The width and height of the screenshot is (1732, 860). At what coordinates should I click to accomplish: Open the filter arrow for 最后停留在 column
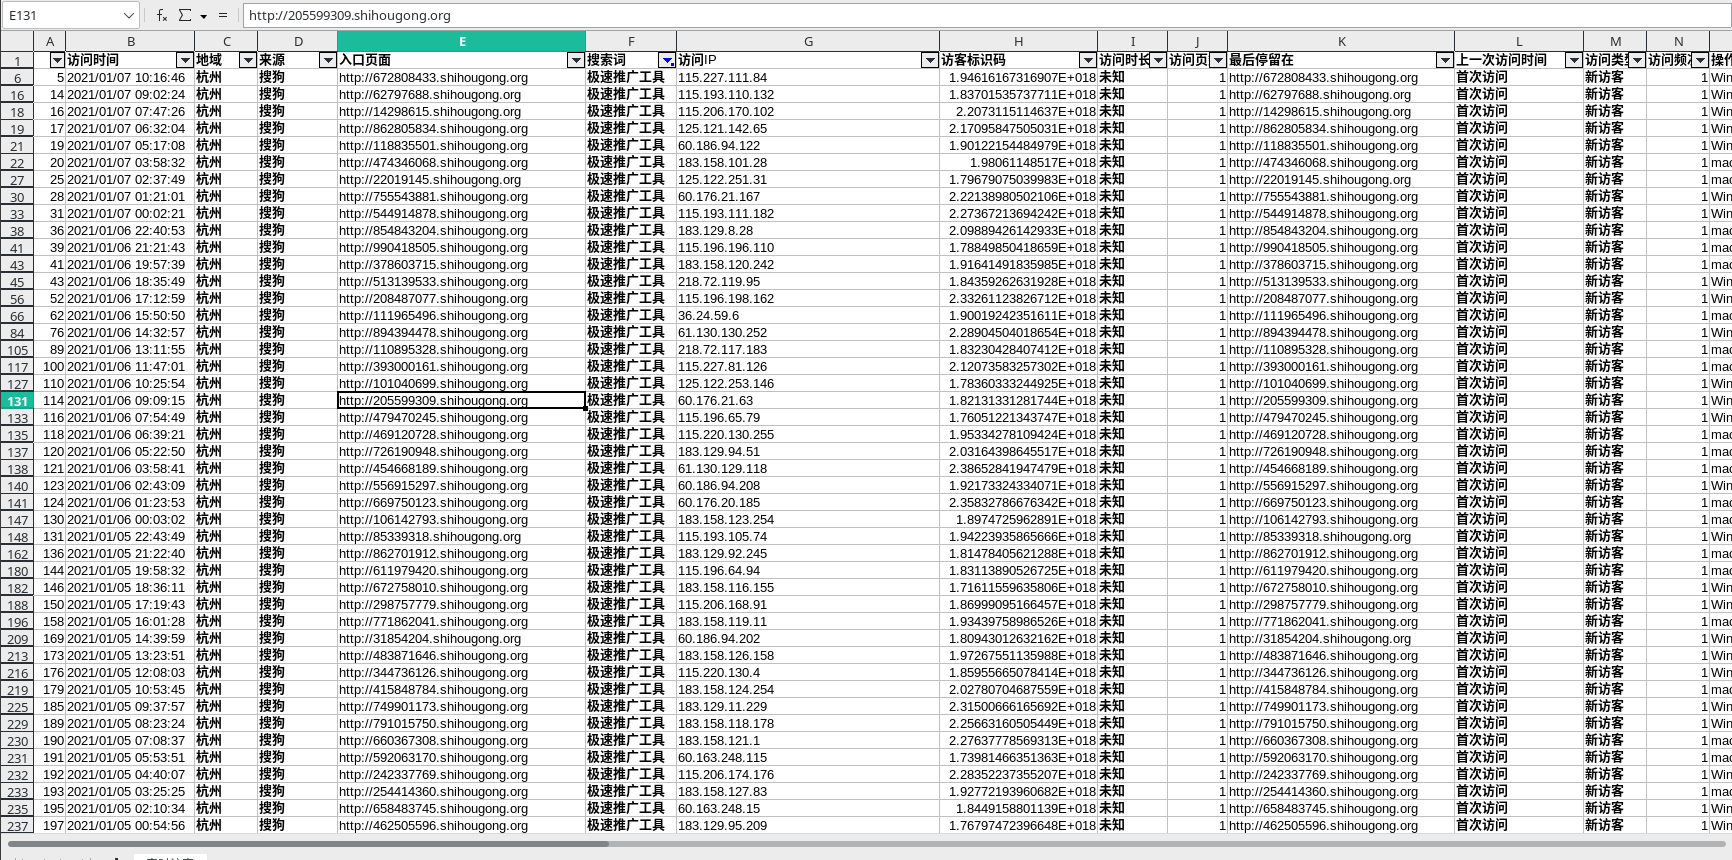[x=1444, y=60]
